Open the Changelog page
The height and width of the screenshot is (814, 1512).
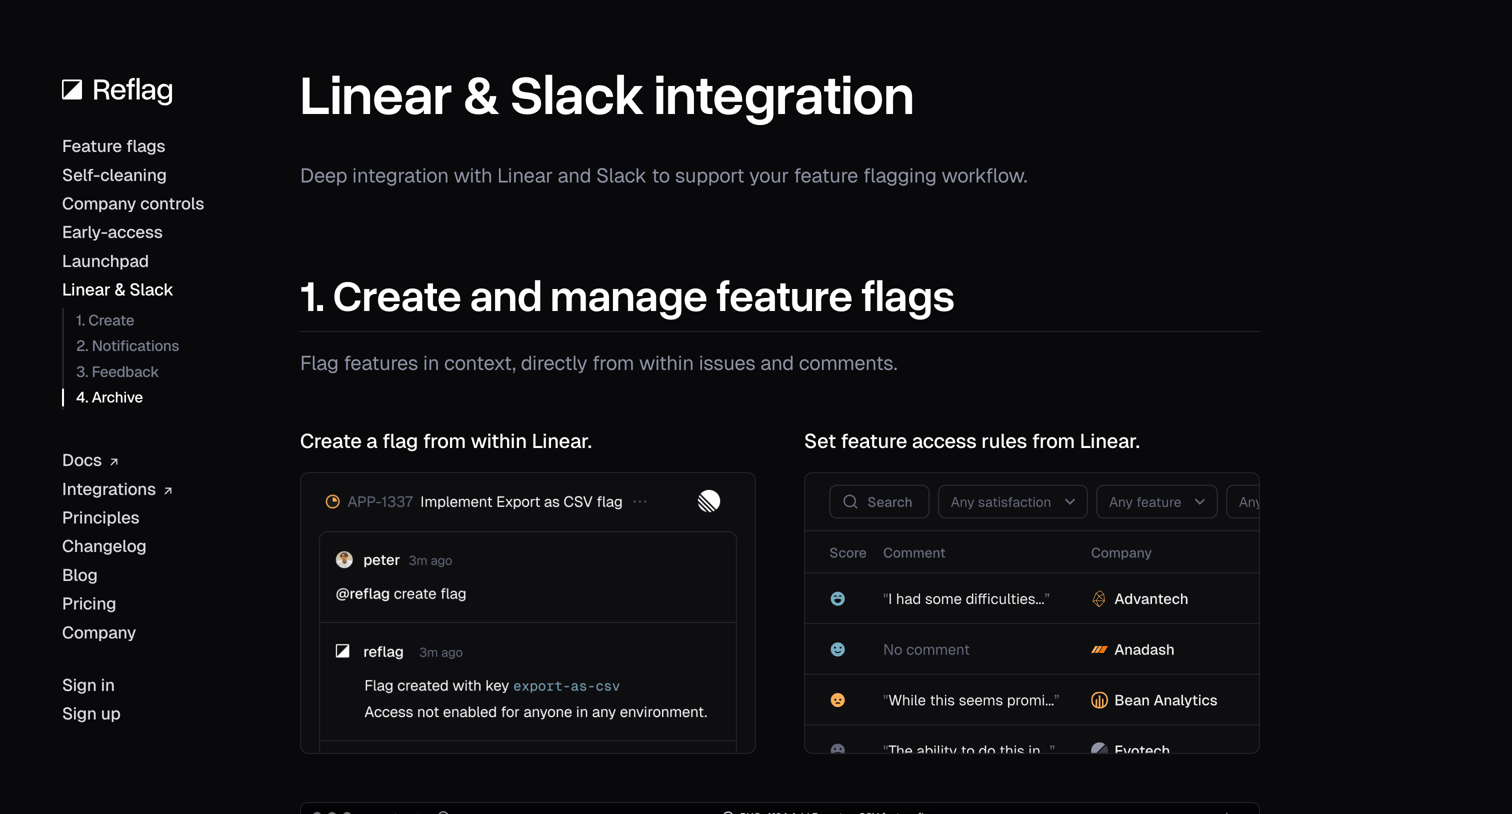pos(104,546)
